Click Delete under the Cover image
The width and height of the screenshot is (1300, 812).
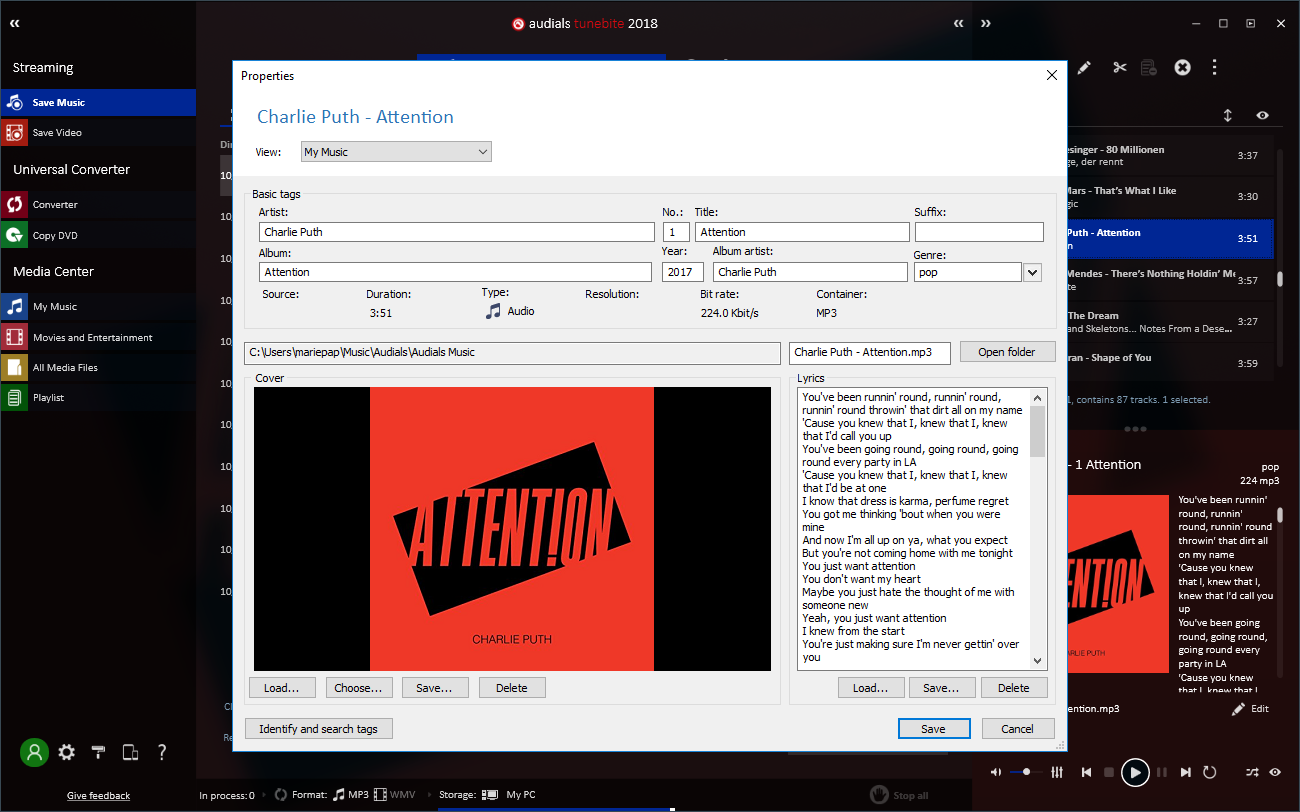click(x=512, y=688)
